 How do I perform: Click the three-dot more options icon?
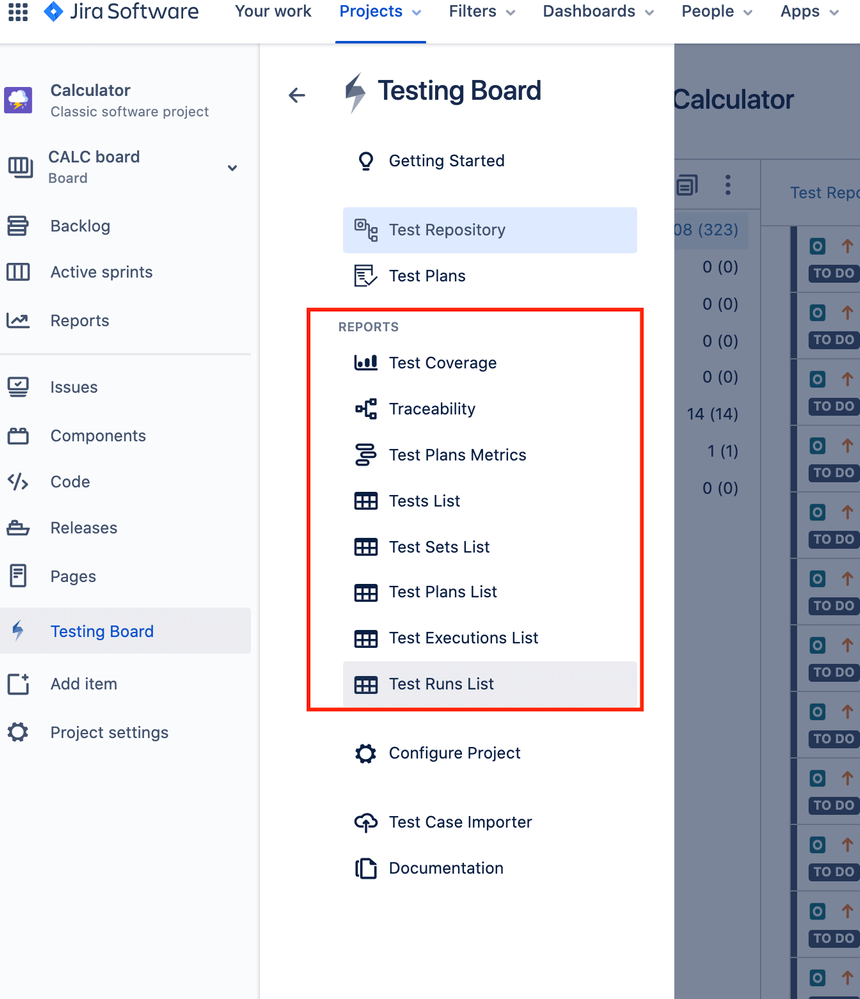727,185
